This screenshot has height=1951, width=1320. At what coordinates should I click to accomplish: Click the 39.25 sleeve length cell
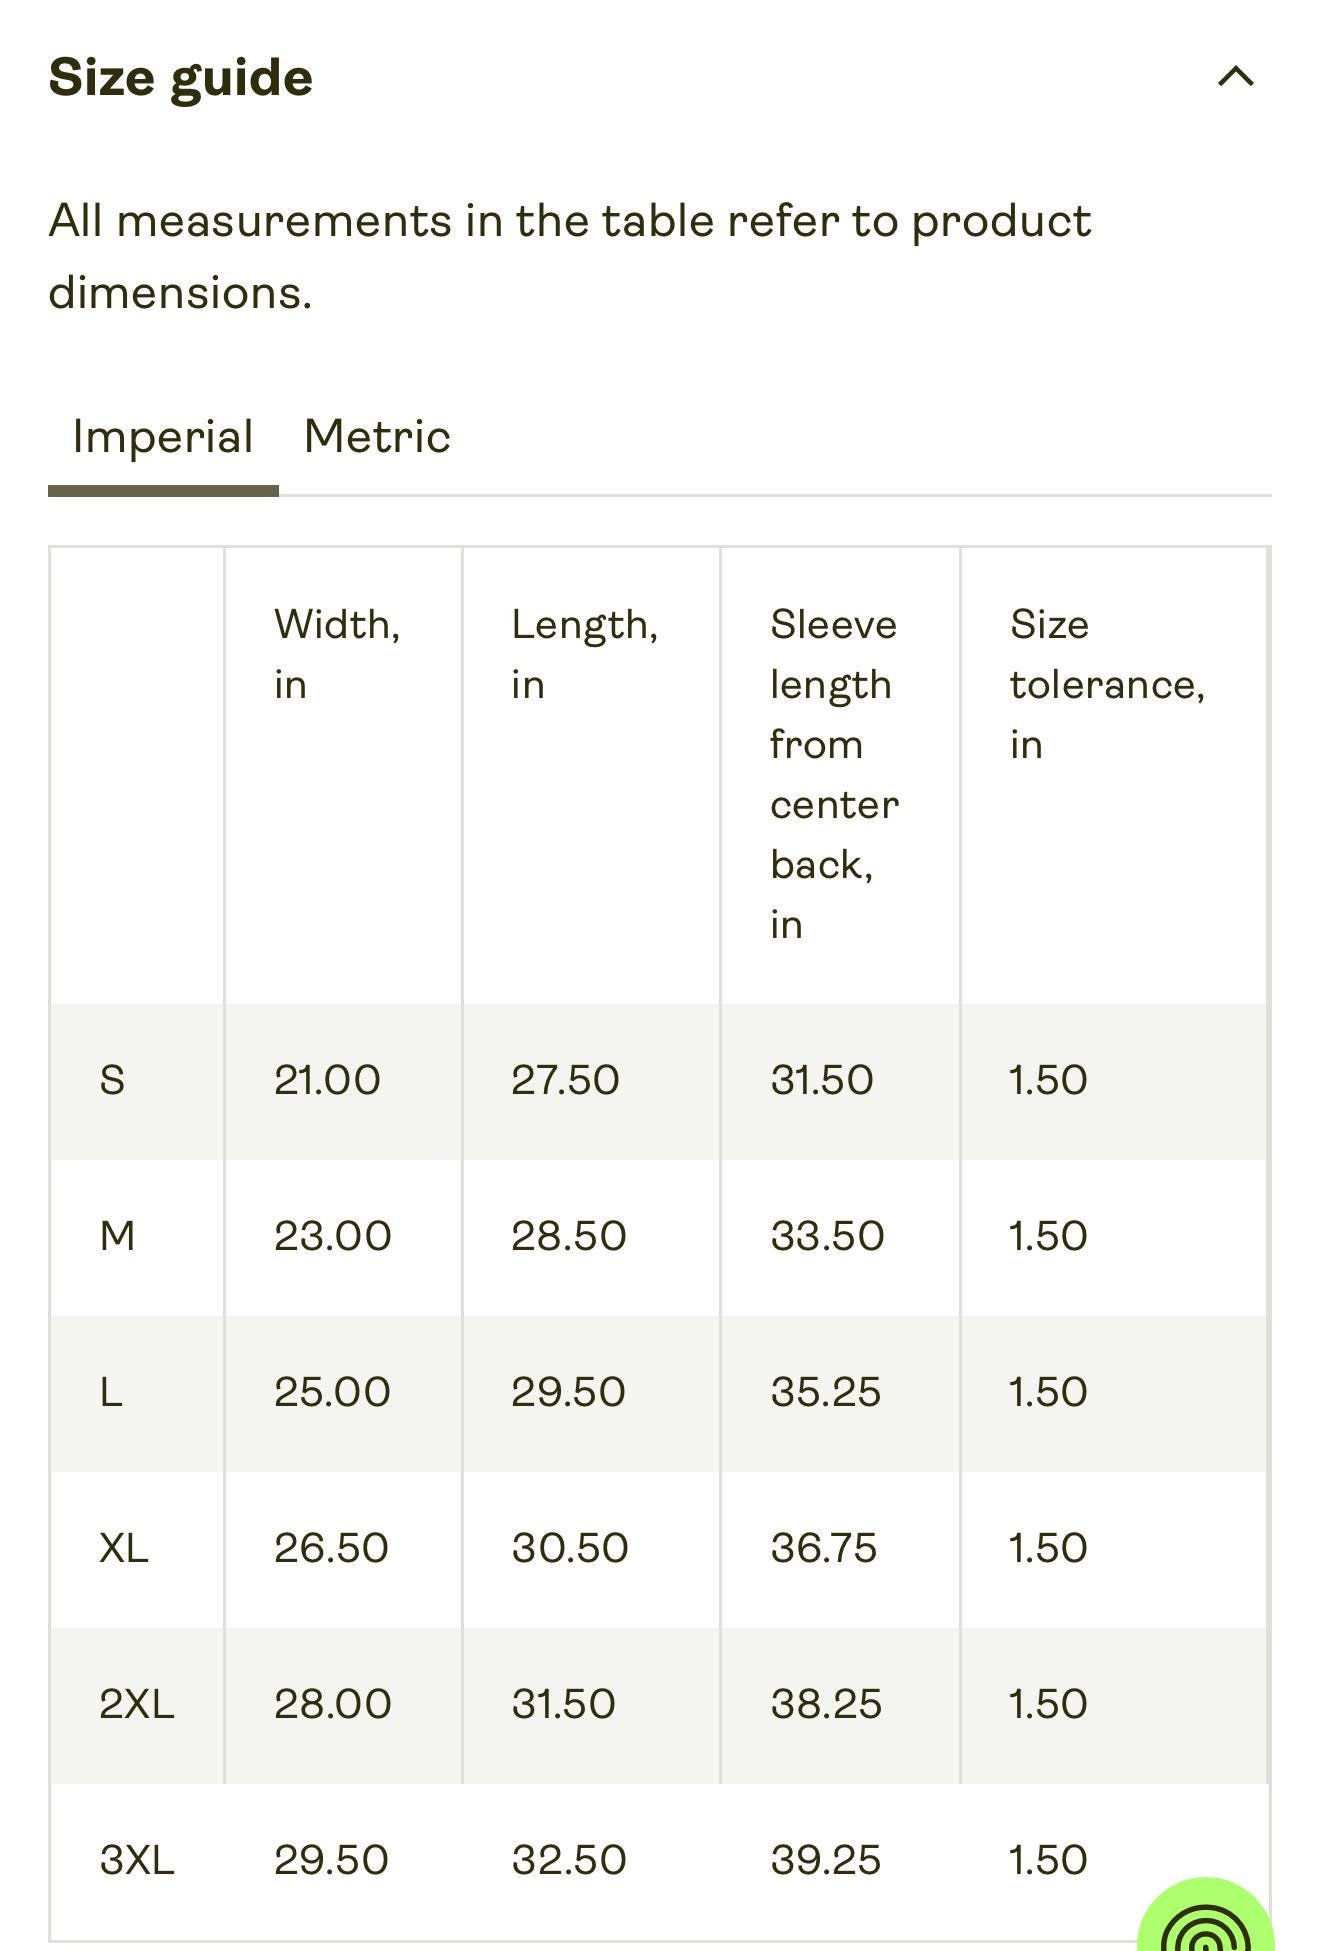[826, 1861]
